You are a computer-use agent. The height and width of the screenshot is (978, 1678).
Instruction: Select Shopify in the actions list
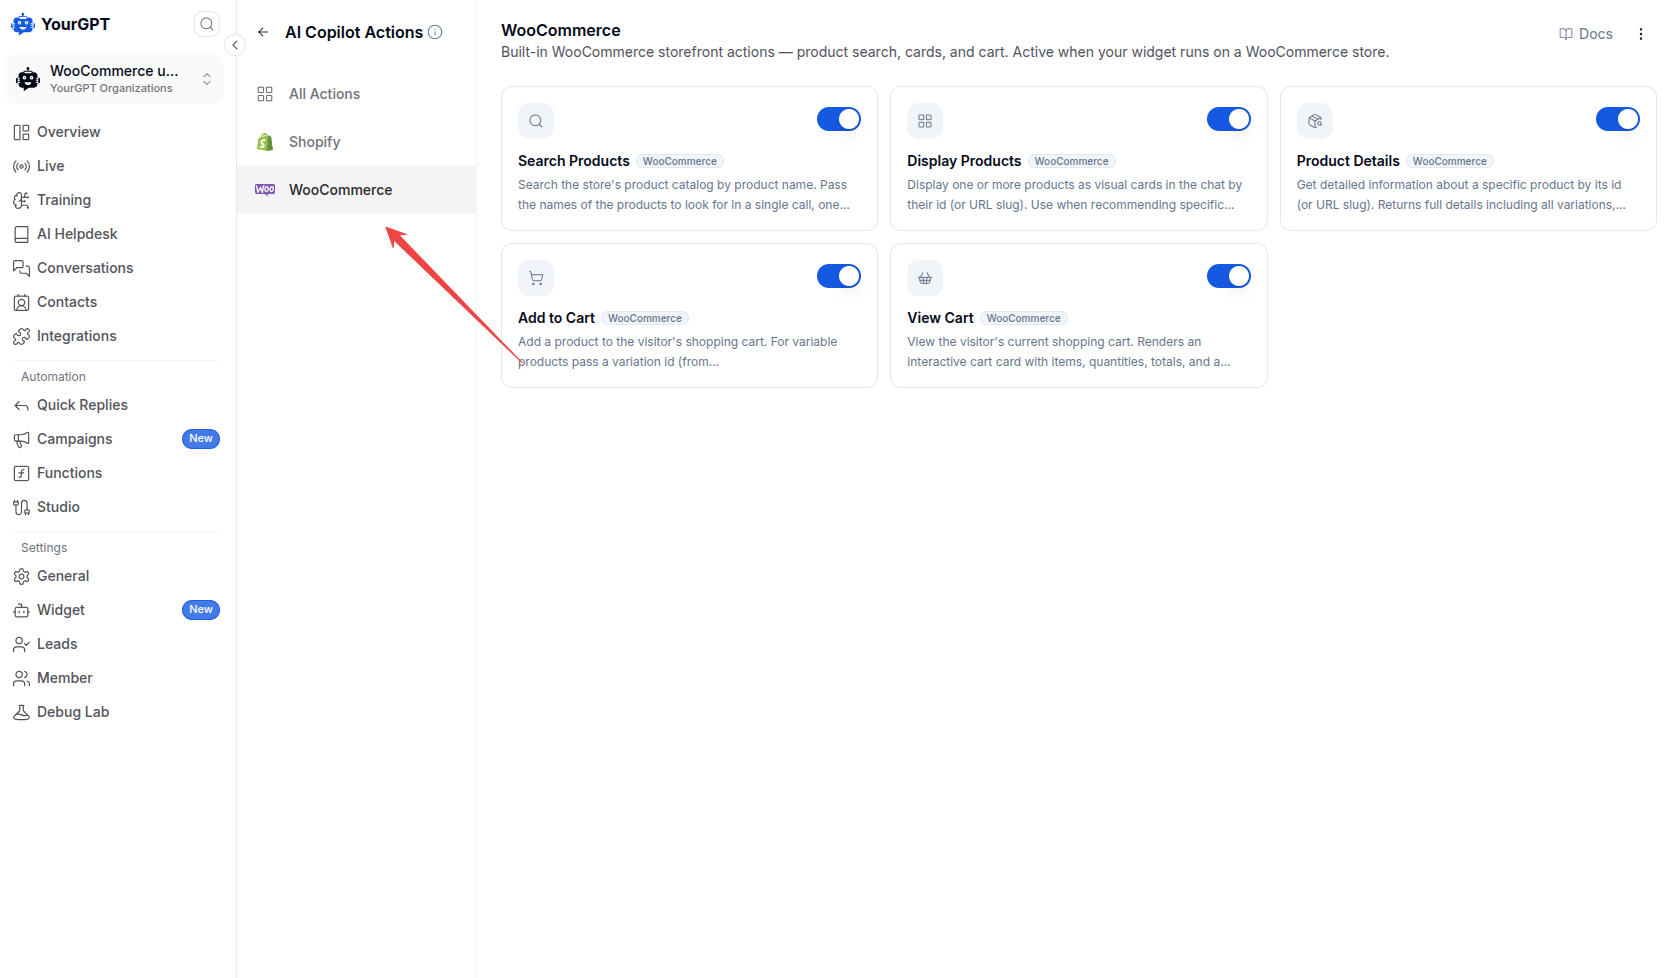[x=356, y=142]
